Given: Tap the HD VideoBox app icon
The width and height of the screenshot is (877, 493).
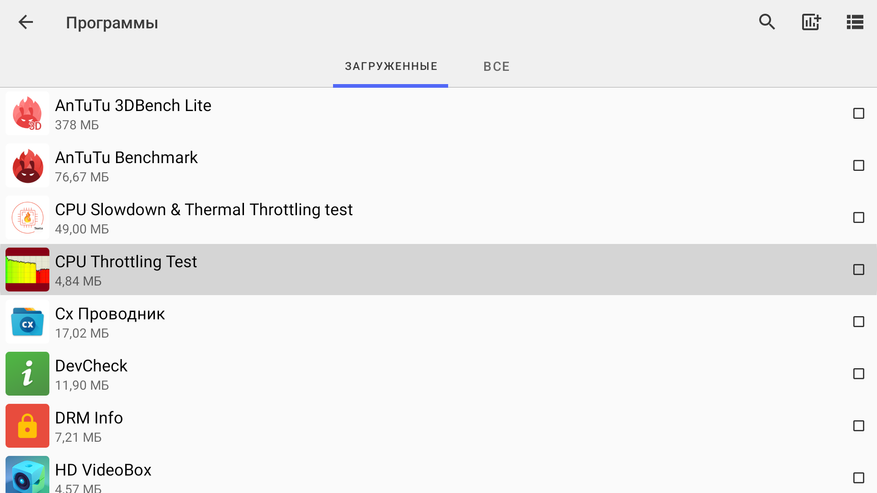Looking at the screenshot, I should coord(27,476).
